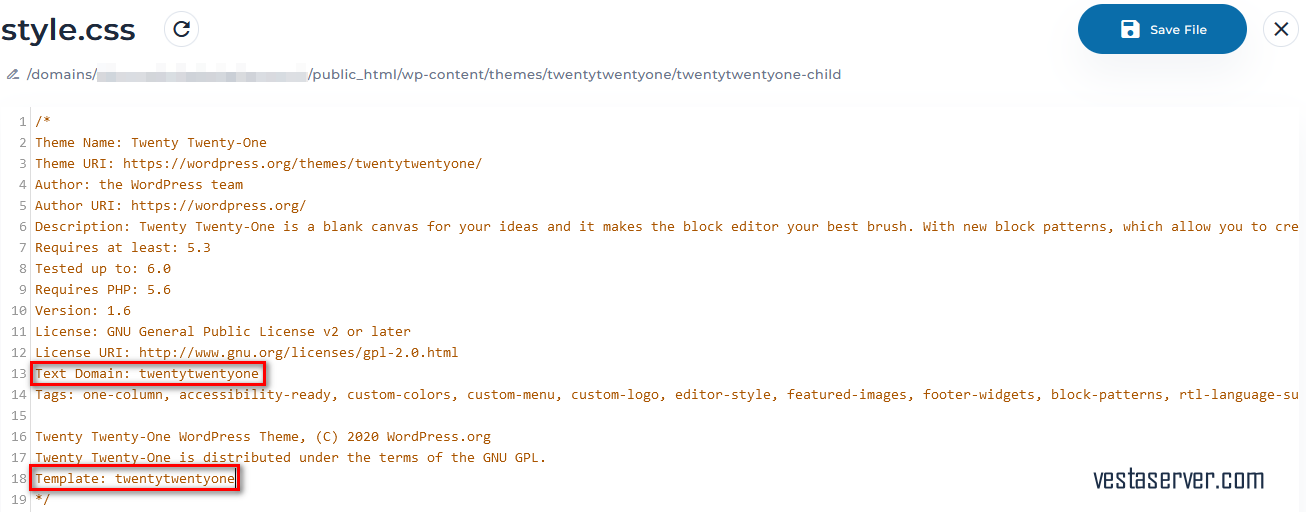Viewport: 1306px width, 512px height.
Task: Click the License URI gnu.org link text
Action: point(298,352)
